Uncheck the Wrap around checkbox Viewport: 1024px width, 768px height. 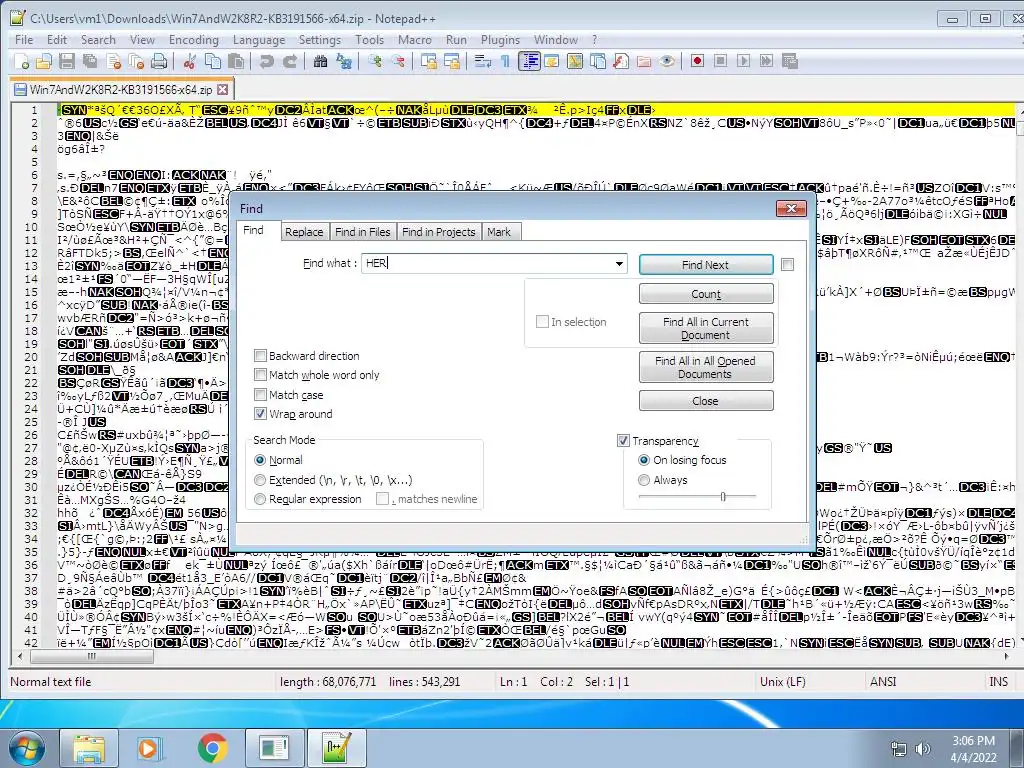[x=260, y=413]
